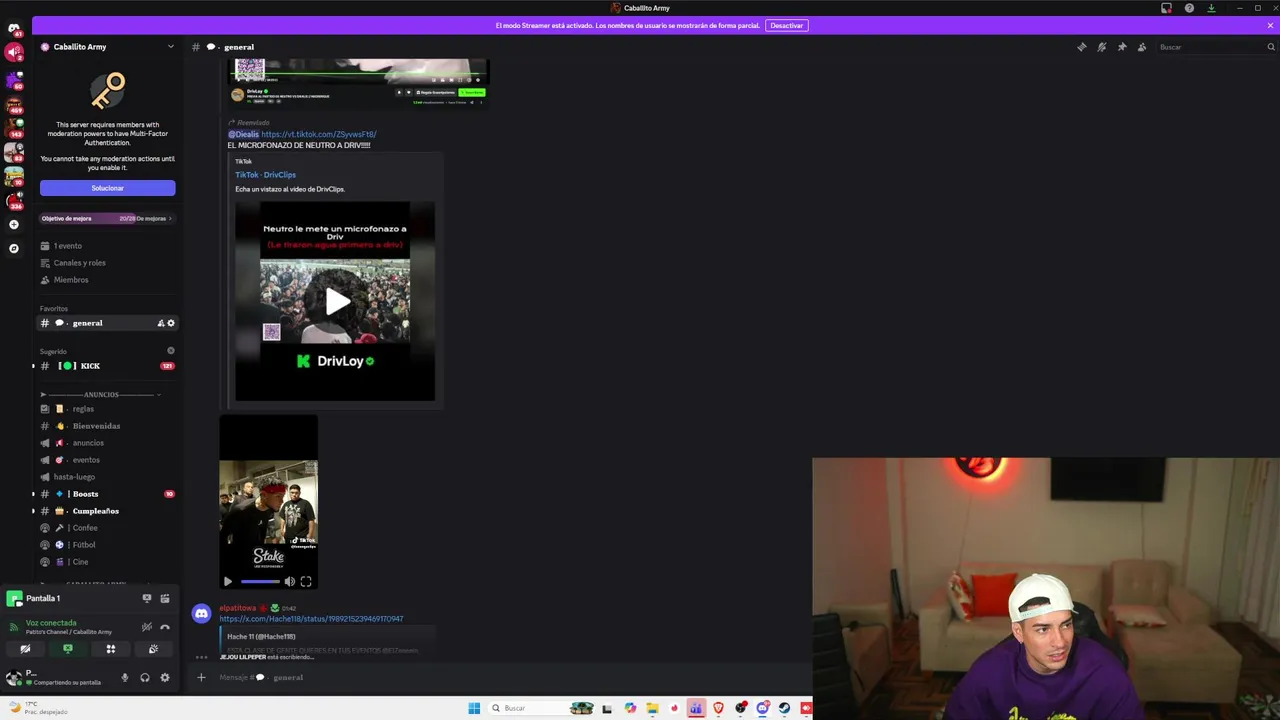Screen dimensions: 1280x720
Task: Open the x.com/Hache118 status link
Action: (311, 619)
